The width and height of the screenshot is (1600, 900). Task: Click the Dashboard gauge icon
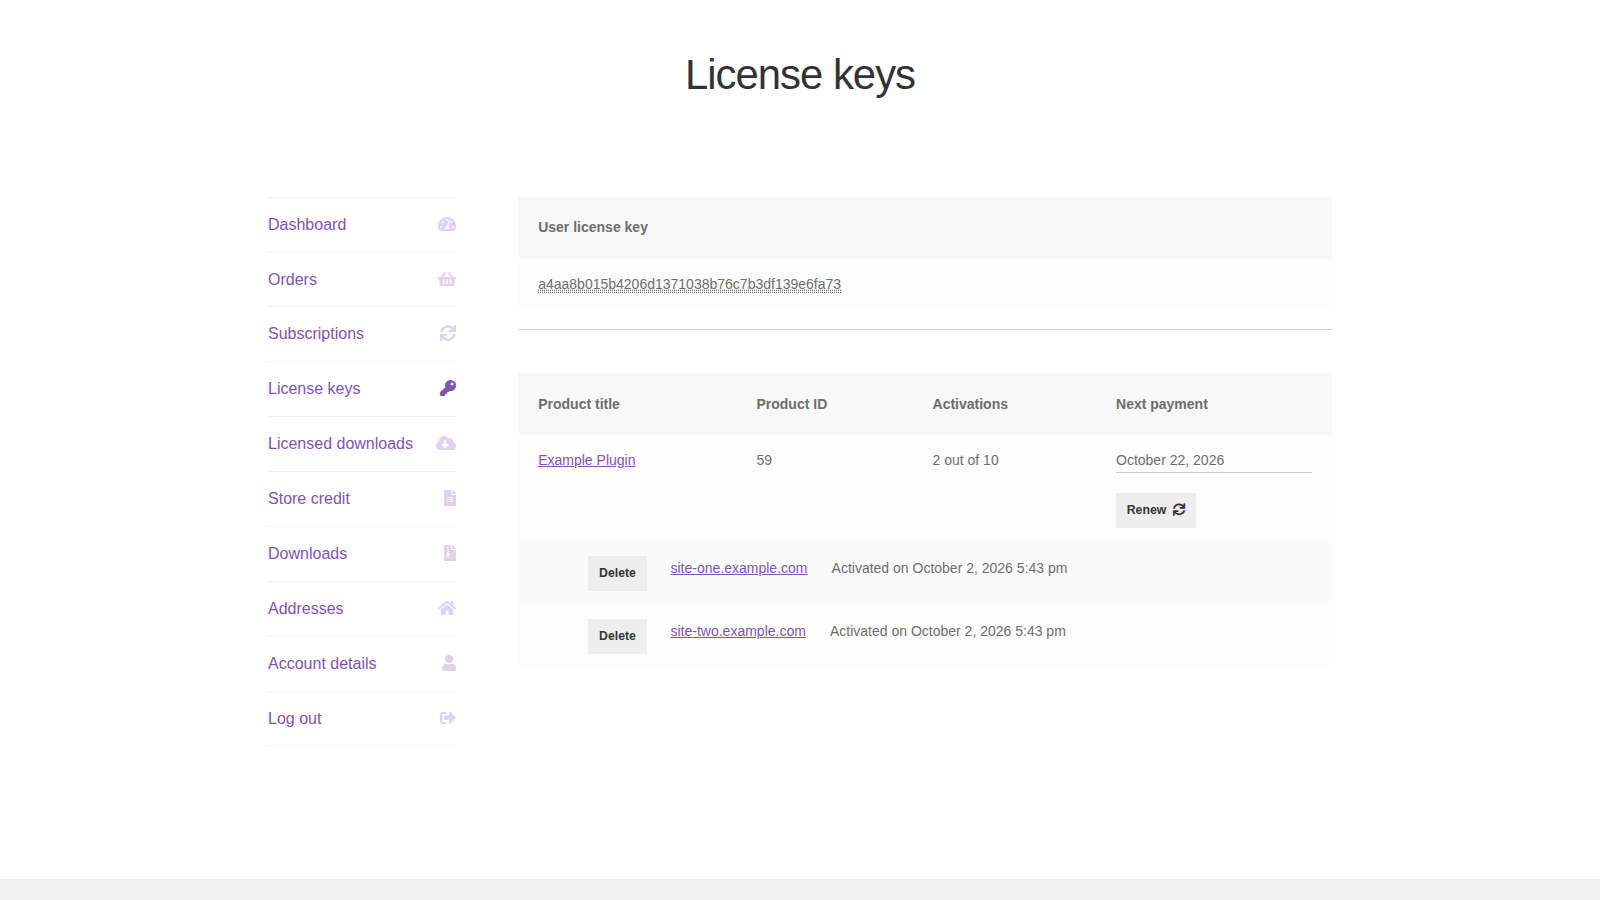pyautogui.click(x=447, y=225)
